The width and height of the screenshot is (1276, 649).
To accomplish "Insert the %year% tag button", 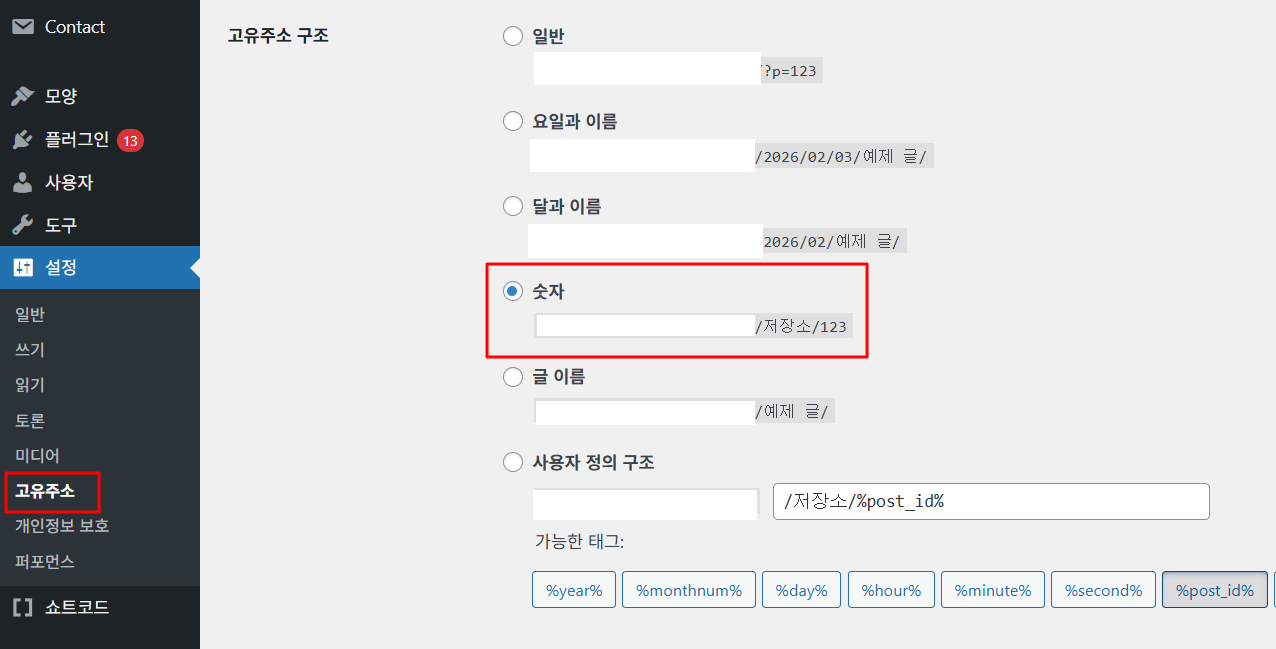I will pyautogui.click(x=574, y=590).
